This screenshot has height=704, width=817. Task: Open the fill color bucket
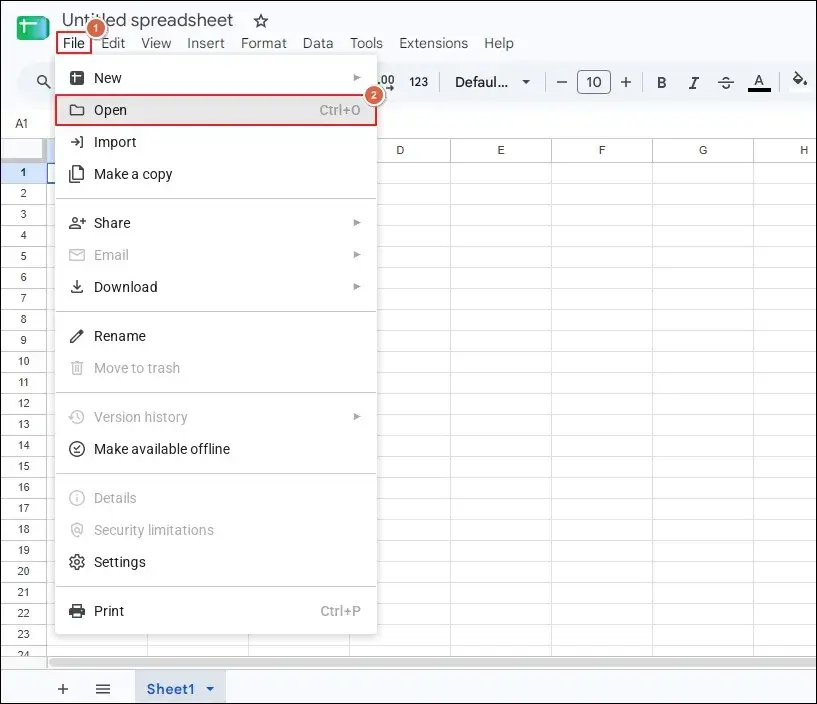click(x=799, y=80)
